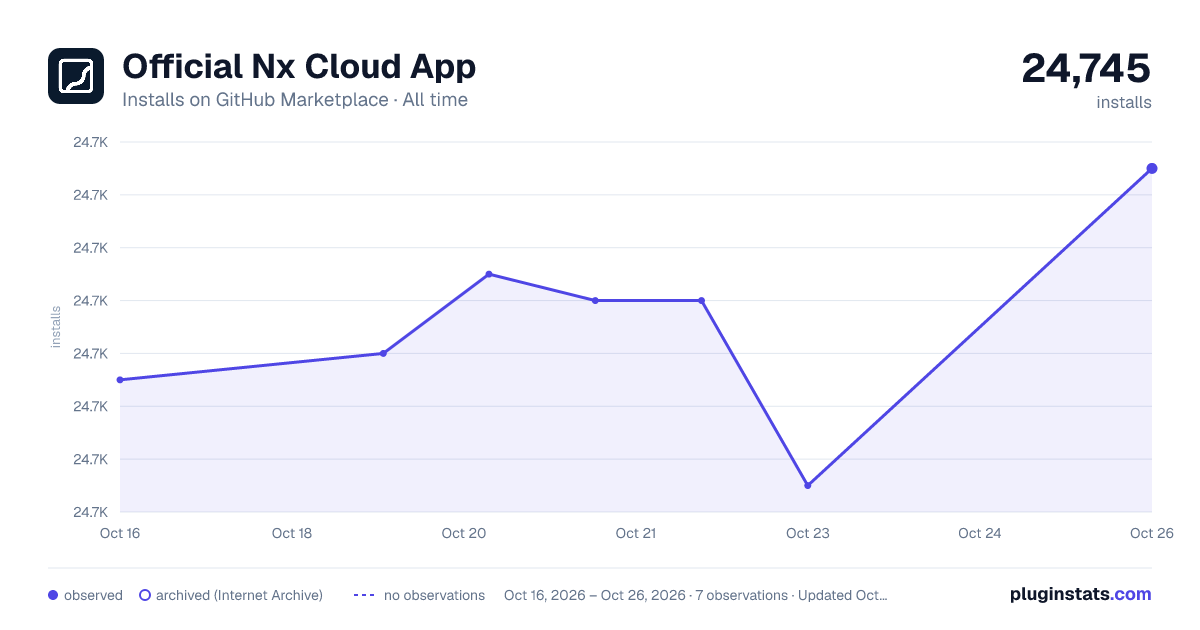
Task: Click the 'Oct 16' x-axis label
Action: pyautogui.click(x=120, y=533)
